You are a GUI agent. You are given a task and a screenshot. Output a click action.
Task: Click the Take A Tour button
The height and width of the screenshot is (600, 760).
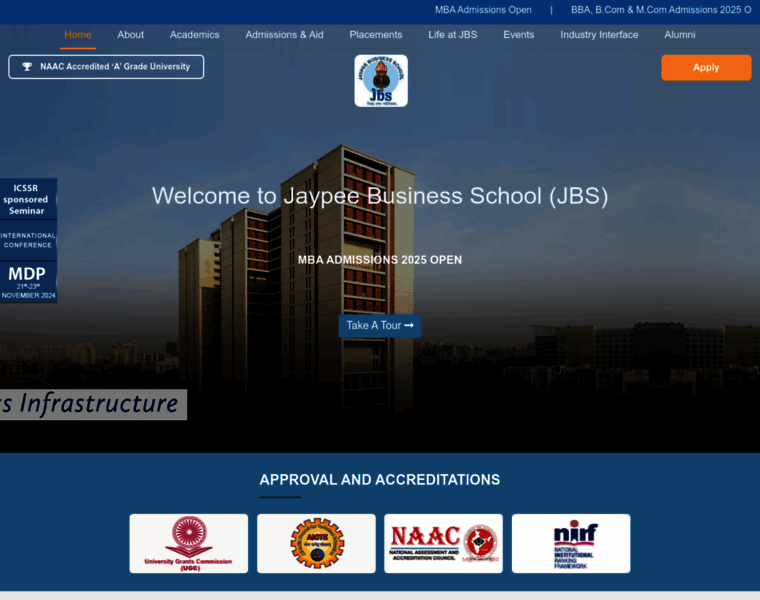click(380, 326)
